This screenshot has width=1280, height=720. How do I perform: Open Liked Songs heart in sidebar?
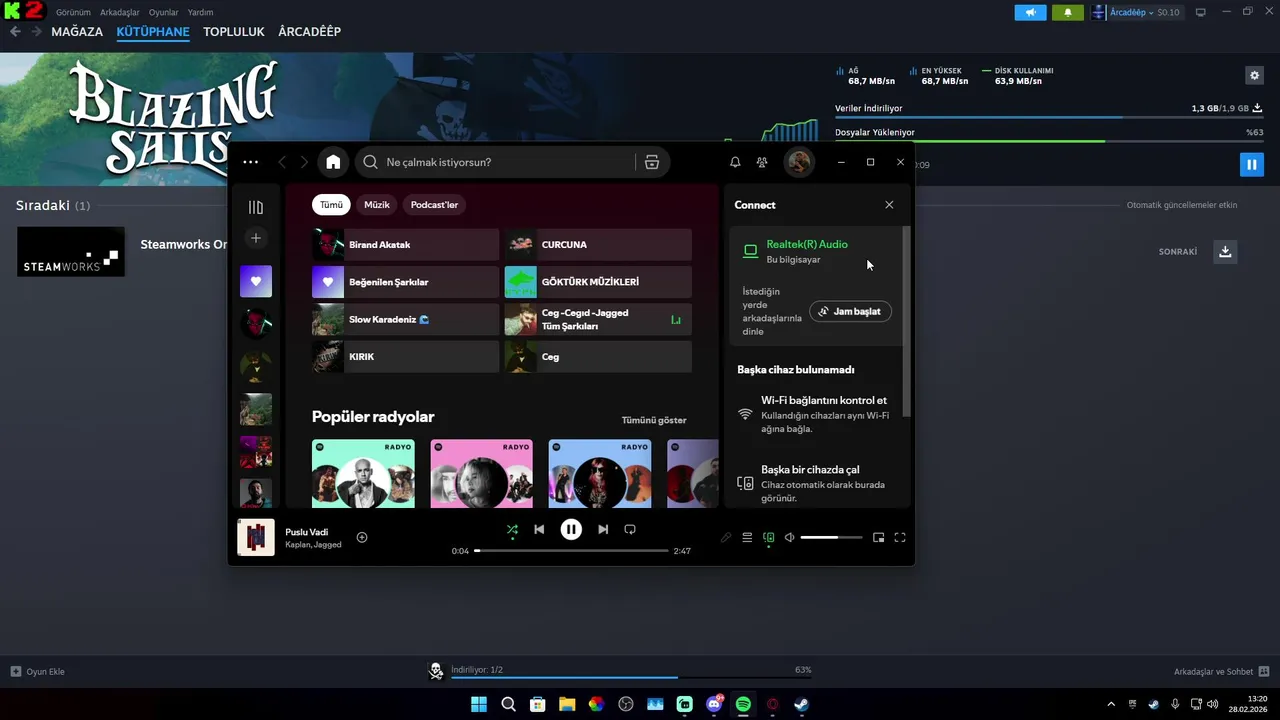[x=256, y=282]
